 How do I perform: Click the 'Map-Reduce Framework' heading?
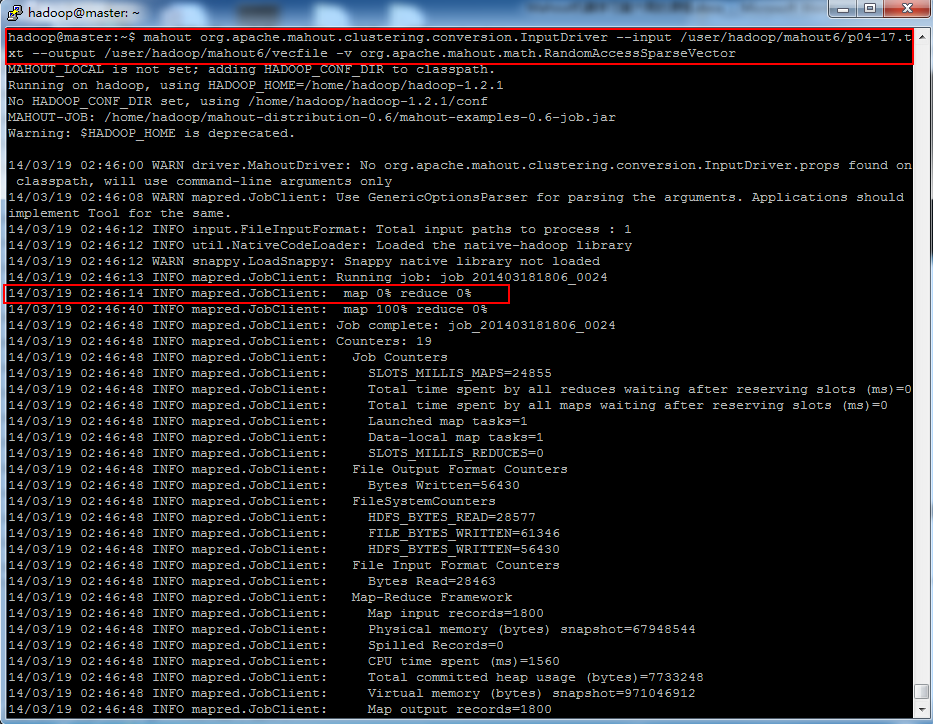click(431, 598)
